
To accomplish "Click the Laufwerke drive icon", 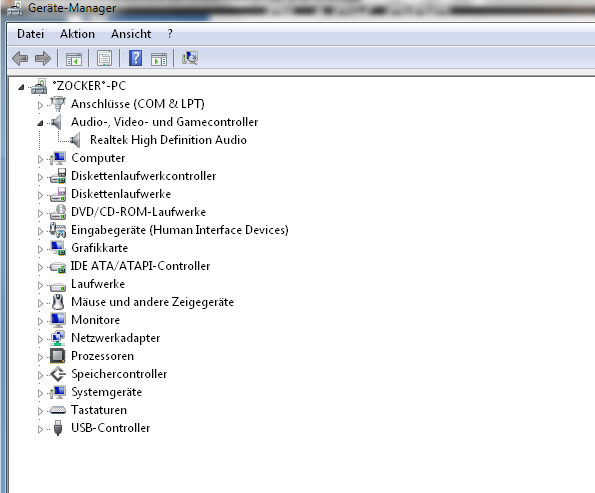I will point(58,287).
